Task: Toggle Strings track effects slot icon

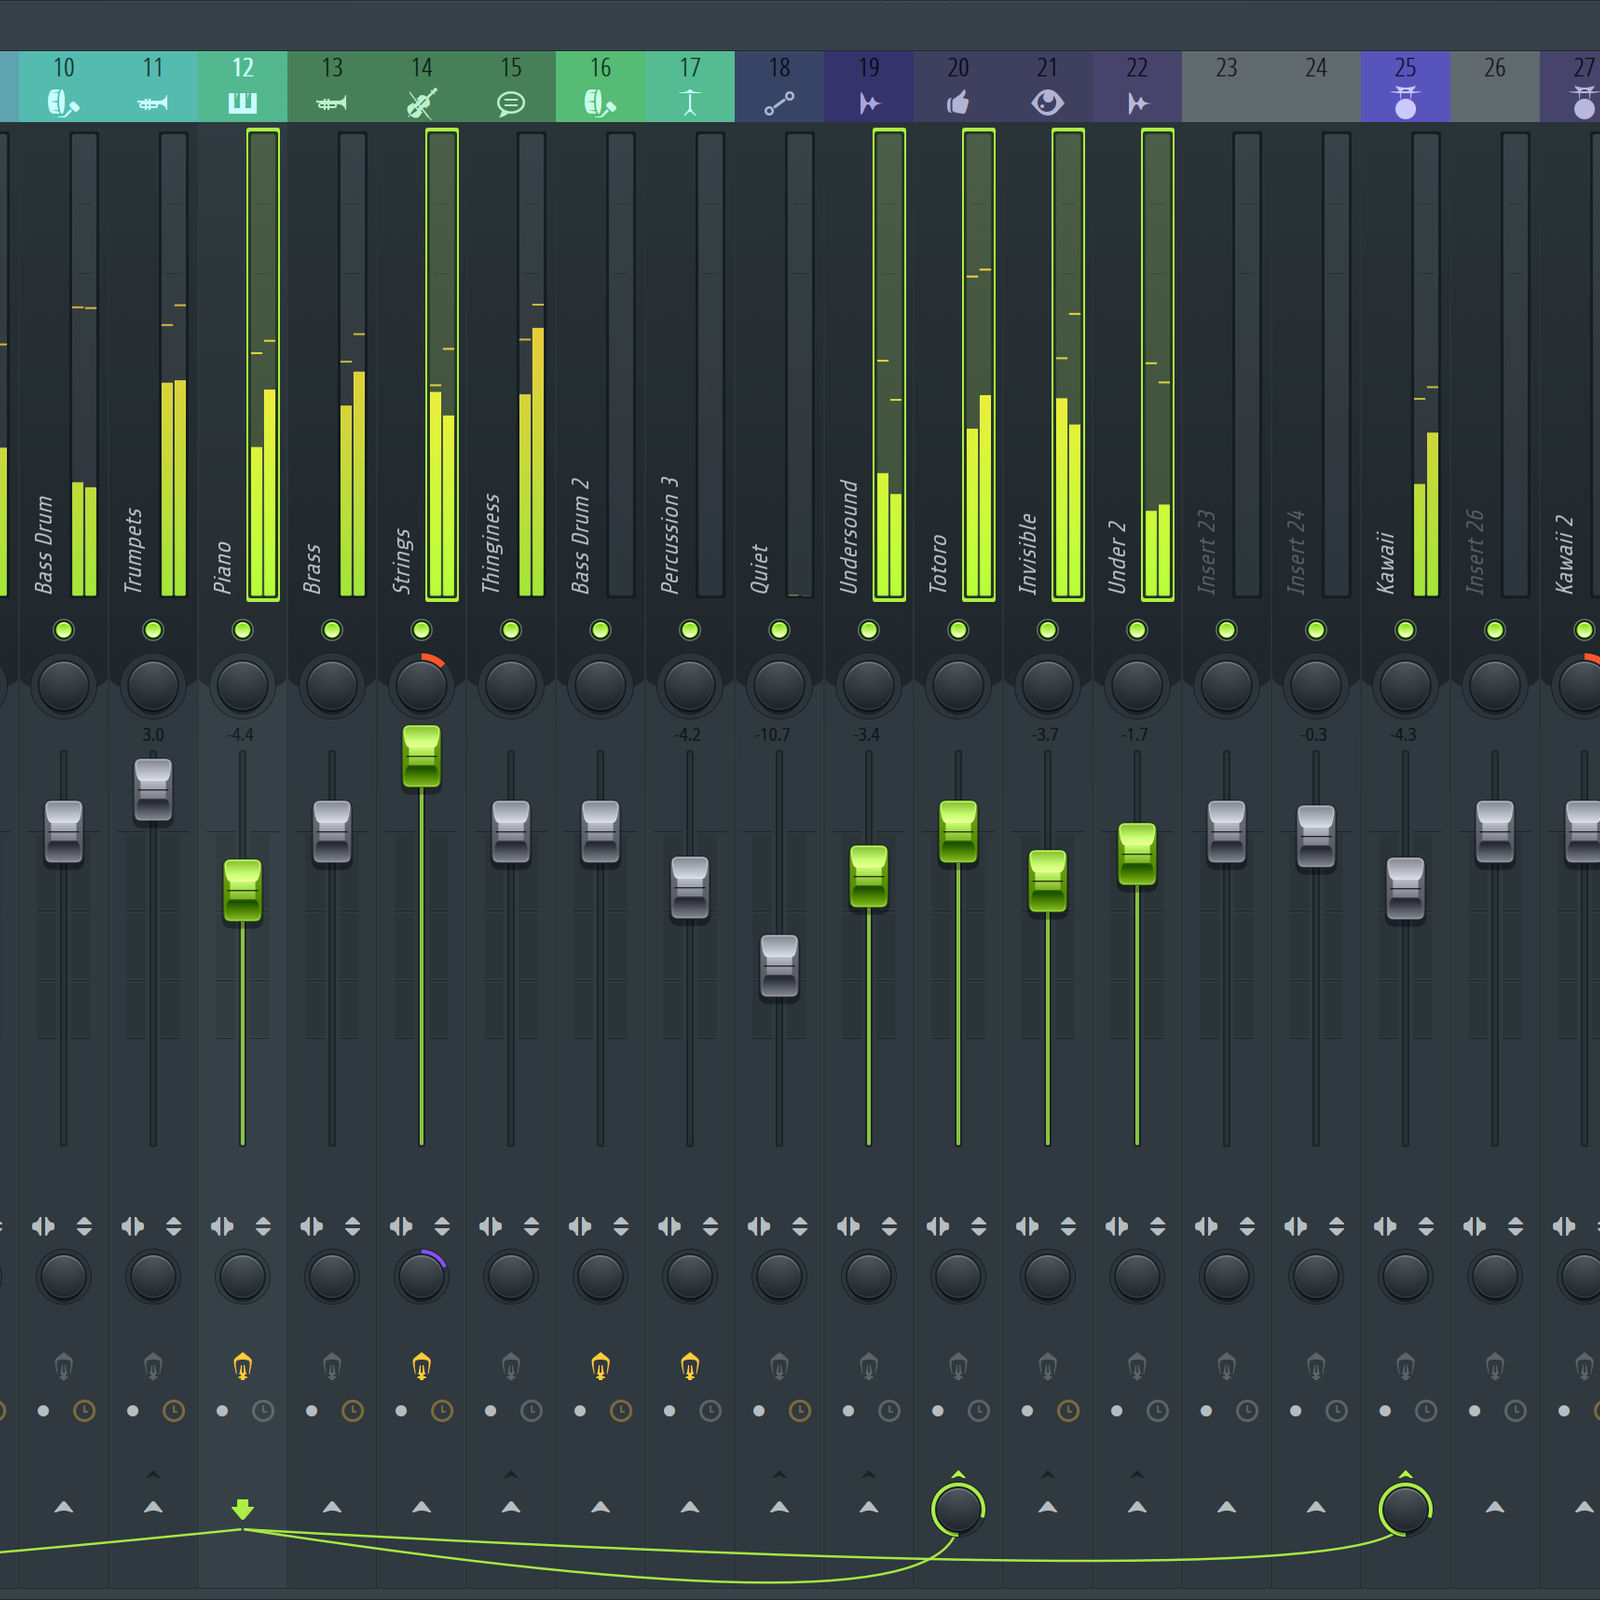Action: pyautogui.click(x=421, y=1365)
